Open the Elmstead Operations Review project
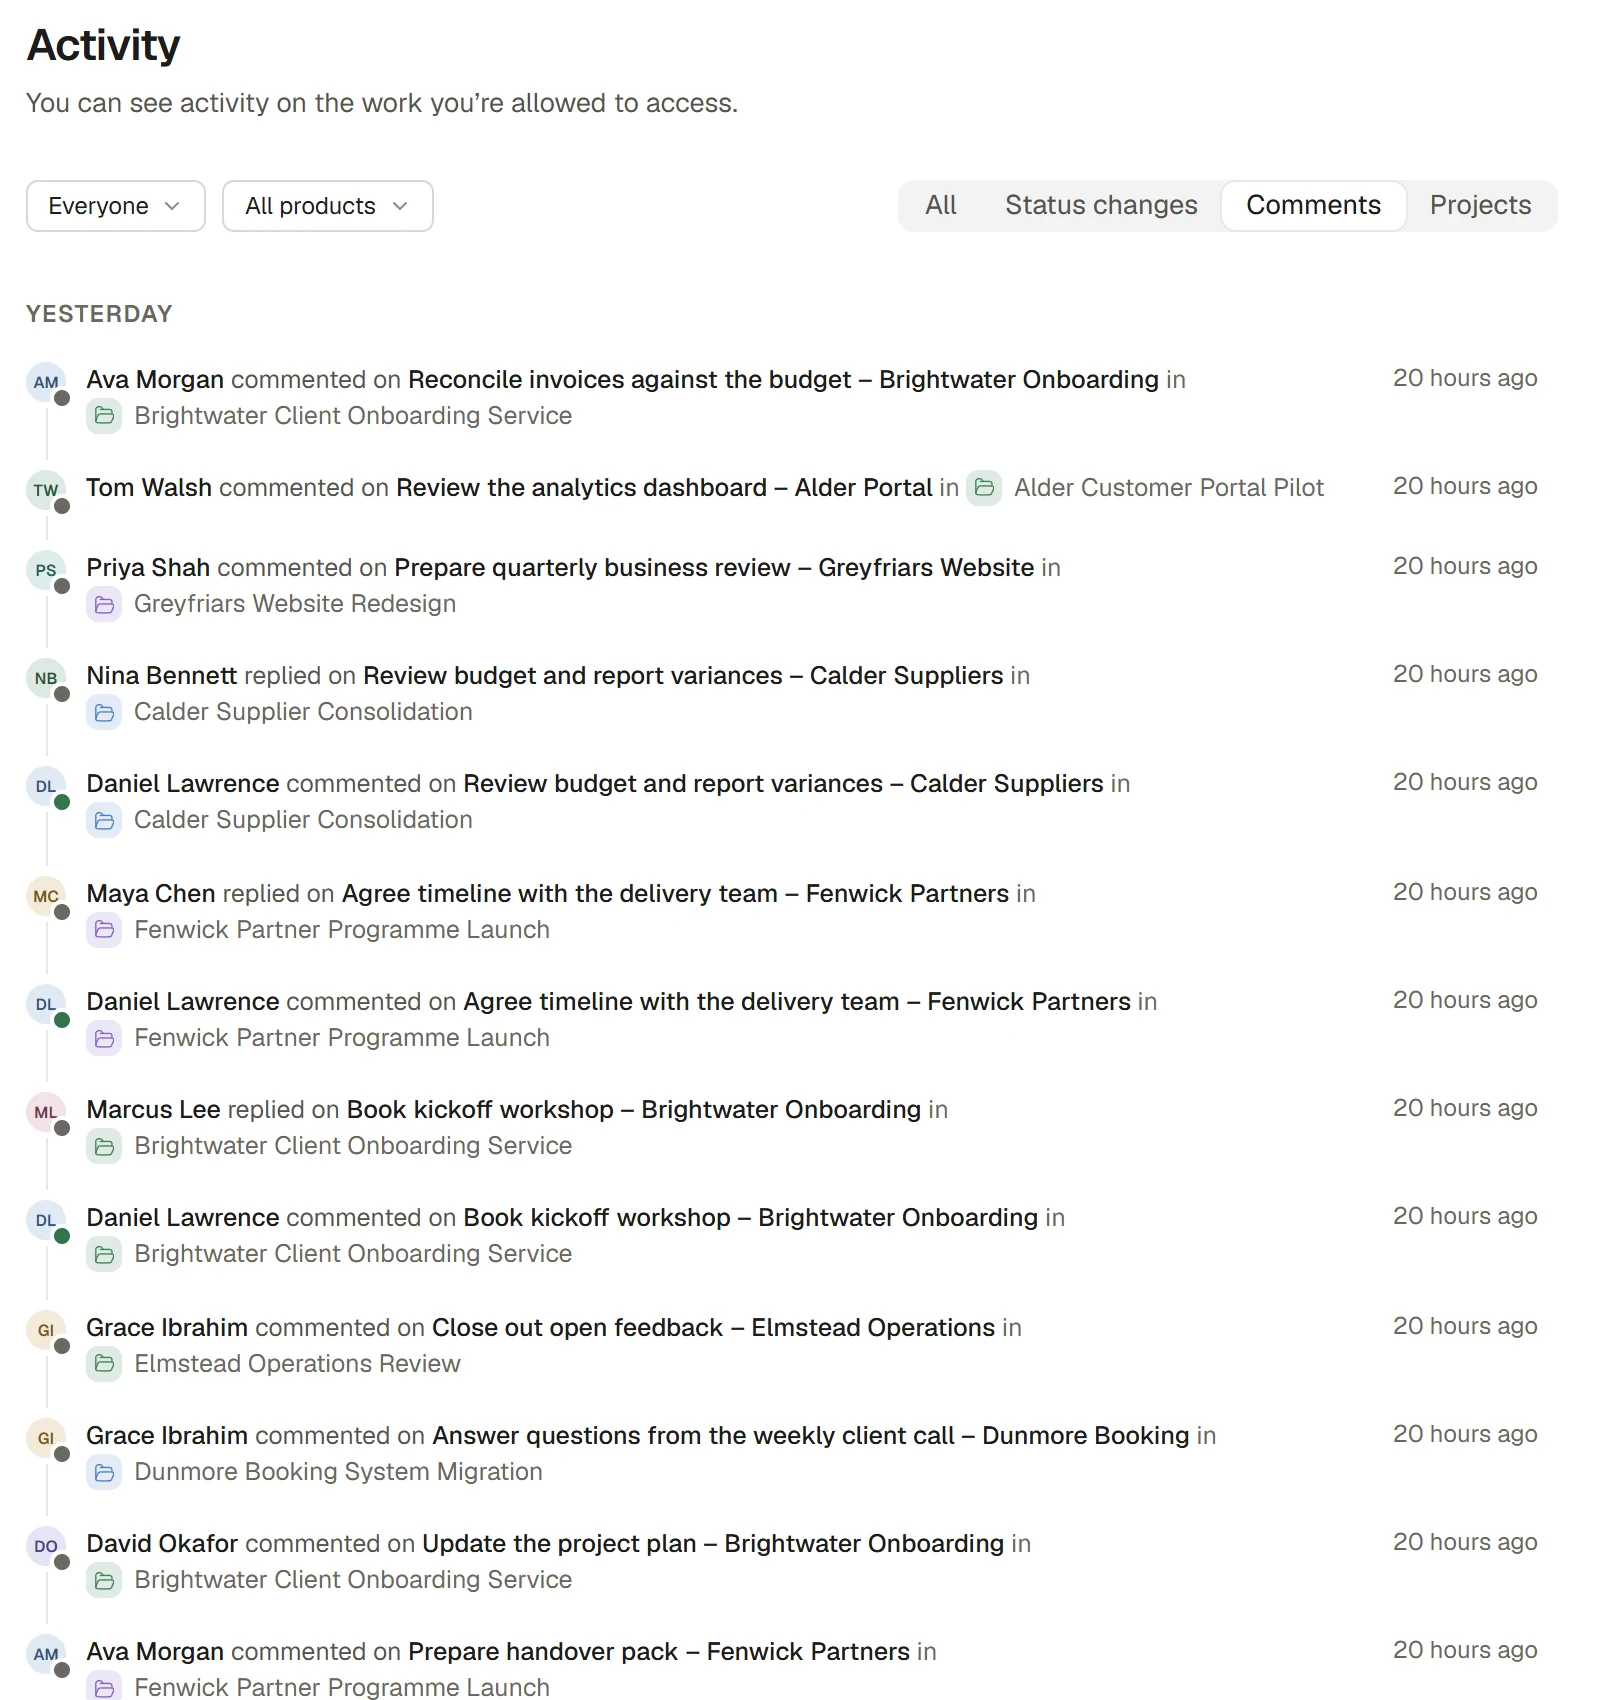The image size is (1600, 1700). (297, 1364)
